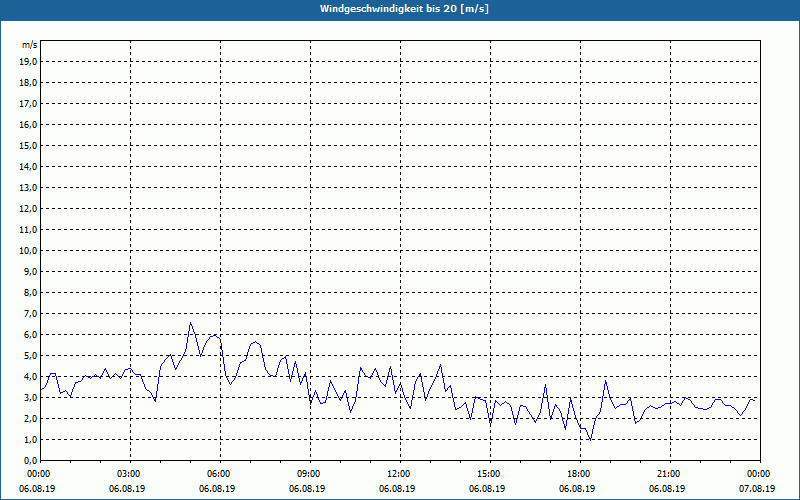This screenshot has width=800, height=500.
Task: Click the '09:00' time label
Action: (x=309, y=474)
